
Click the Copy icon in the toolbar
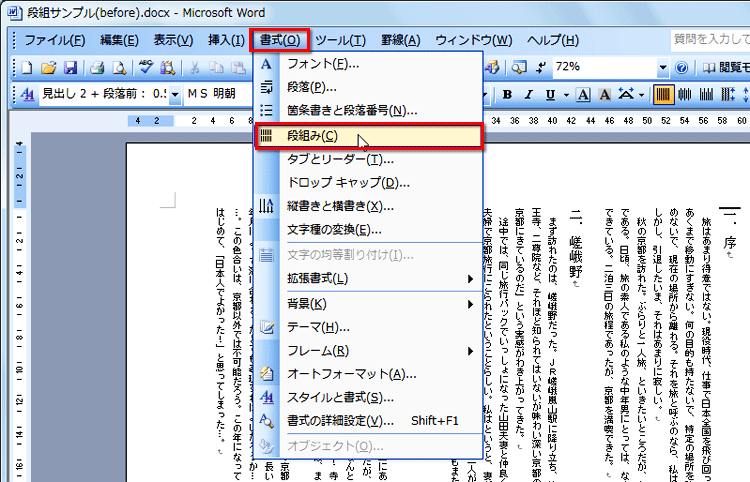tap(217, 68)
